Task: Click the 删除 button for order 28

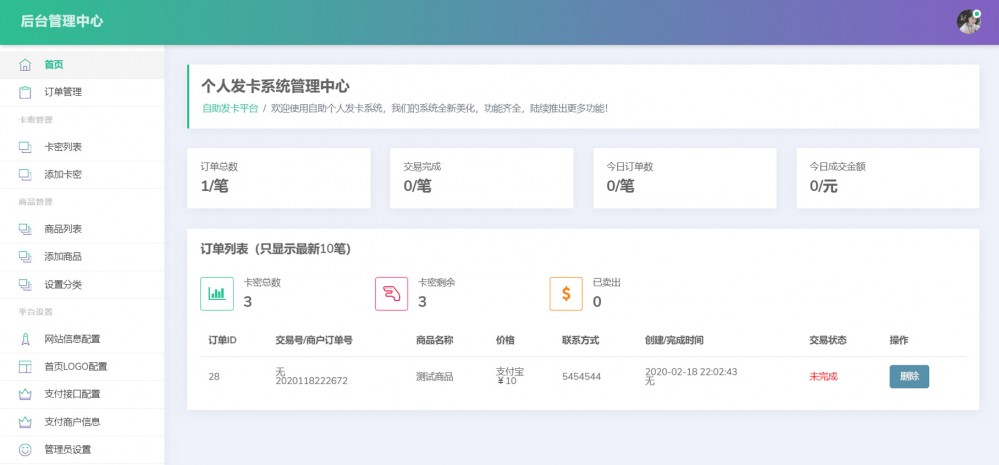Action: click(909, 376)
